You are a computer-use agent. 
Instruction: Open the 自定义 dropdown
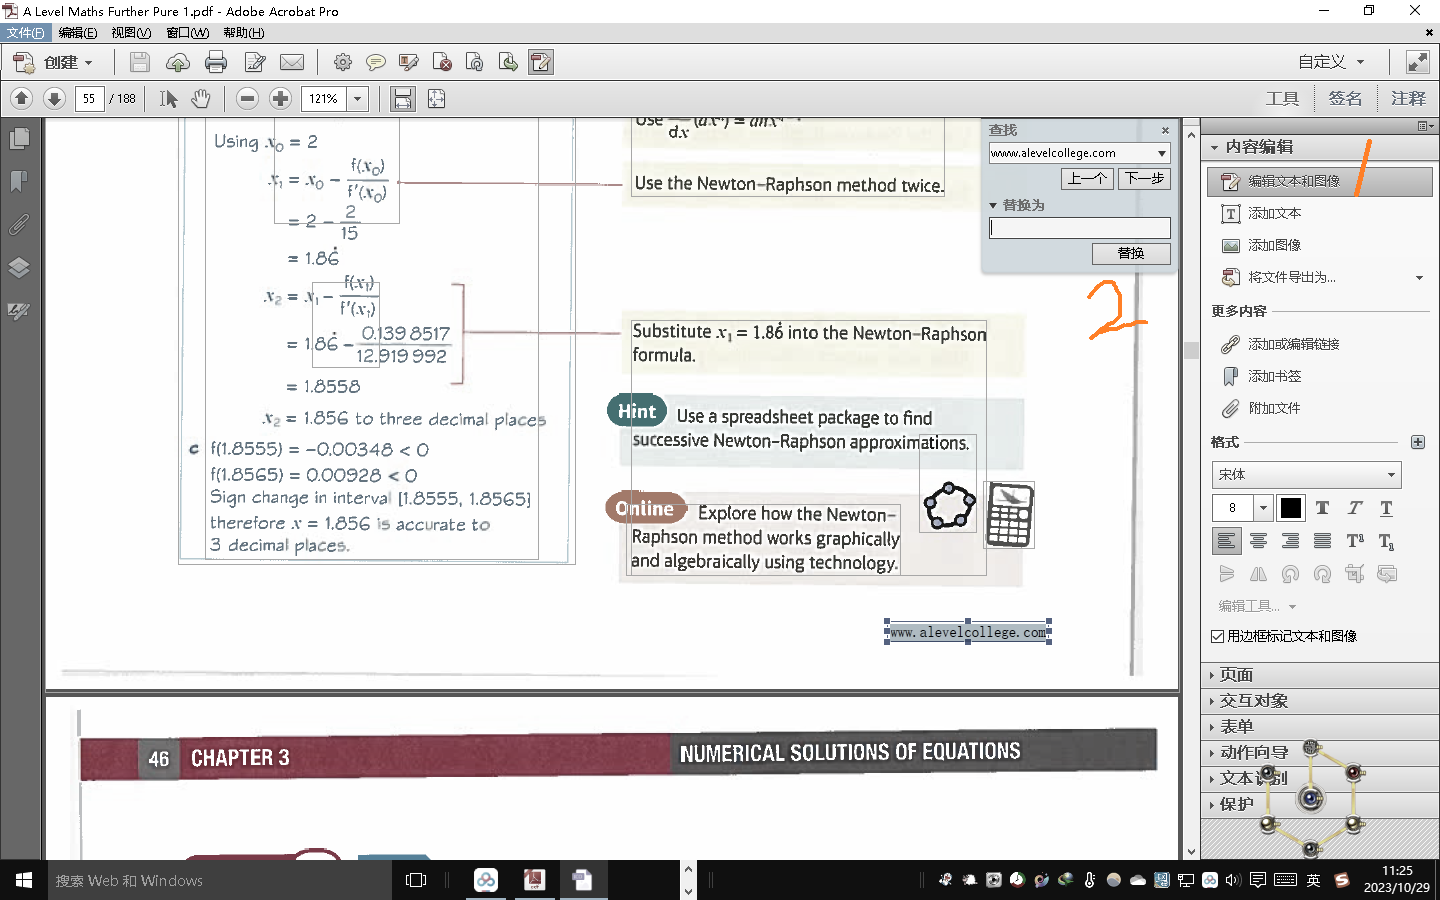click(1331, 62)
